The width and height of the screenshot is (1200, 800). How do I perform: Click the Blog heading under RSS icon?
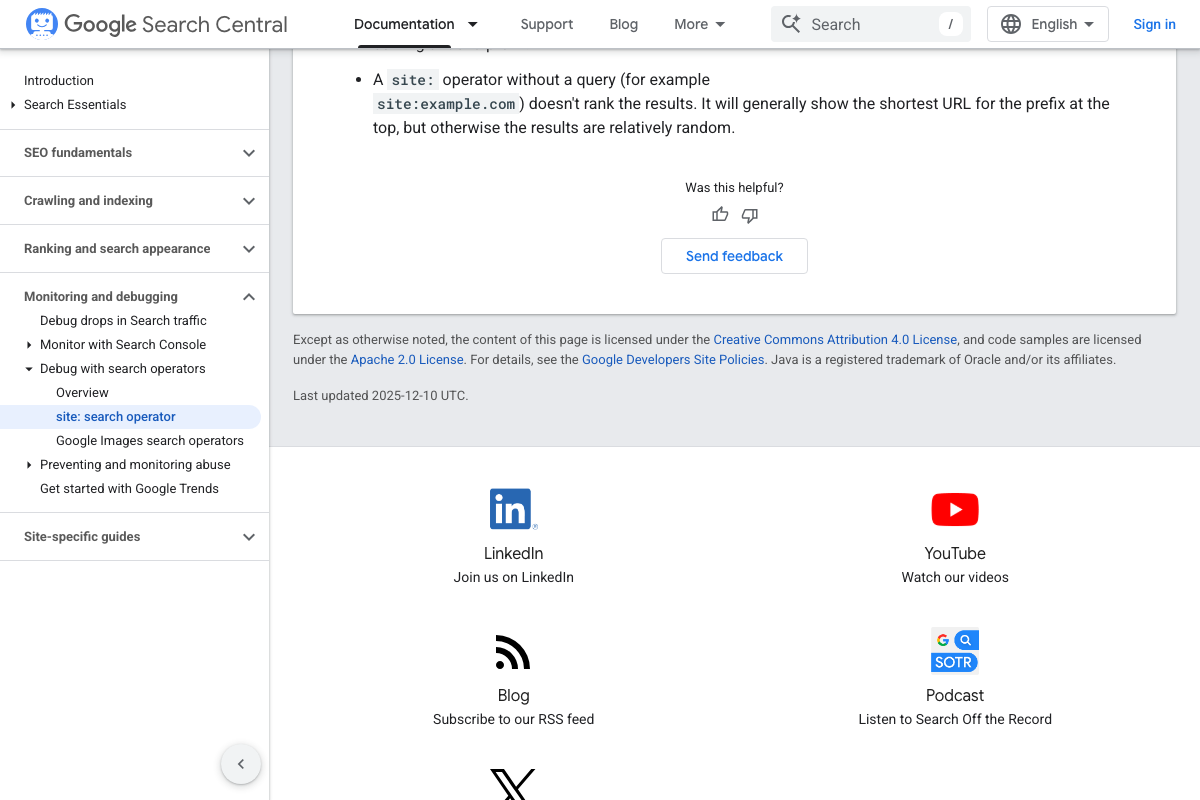tap(513, 695)
